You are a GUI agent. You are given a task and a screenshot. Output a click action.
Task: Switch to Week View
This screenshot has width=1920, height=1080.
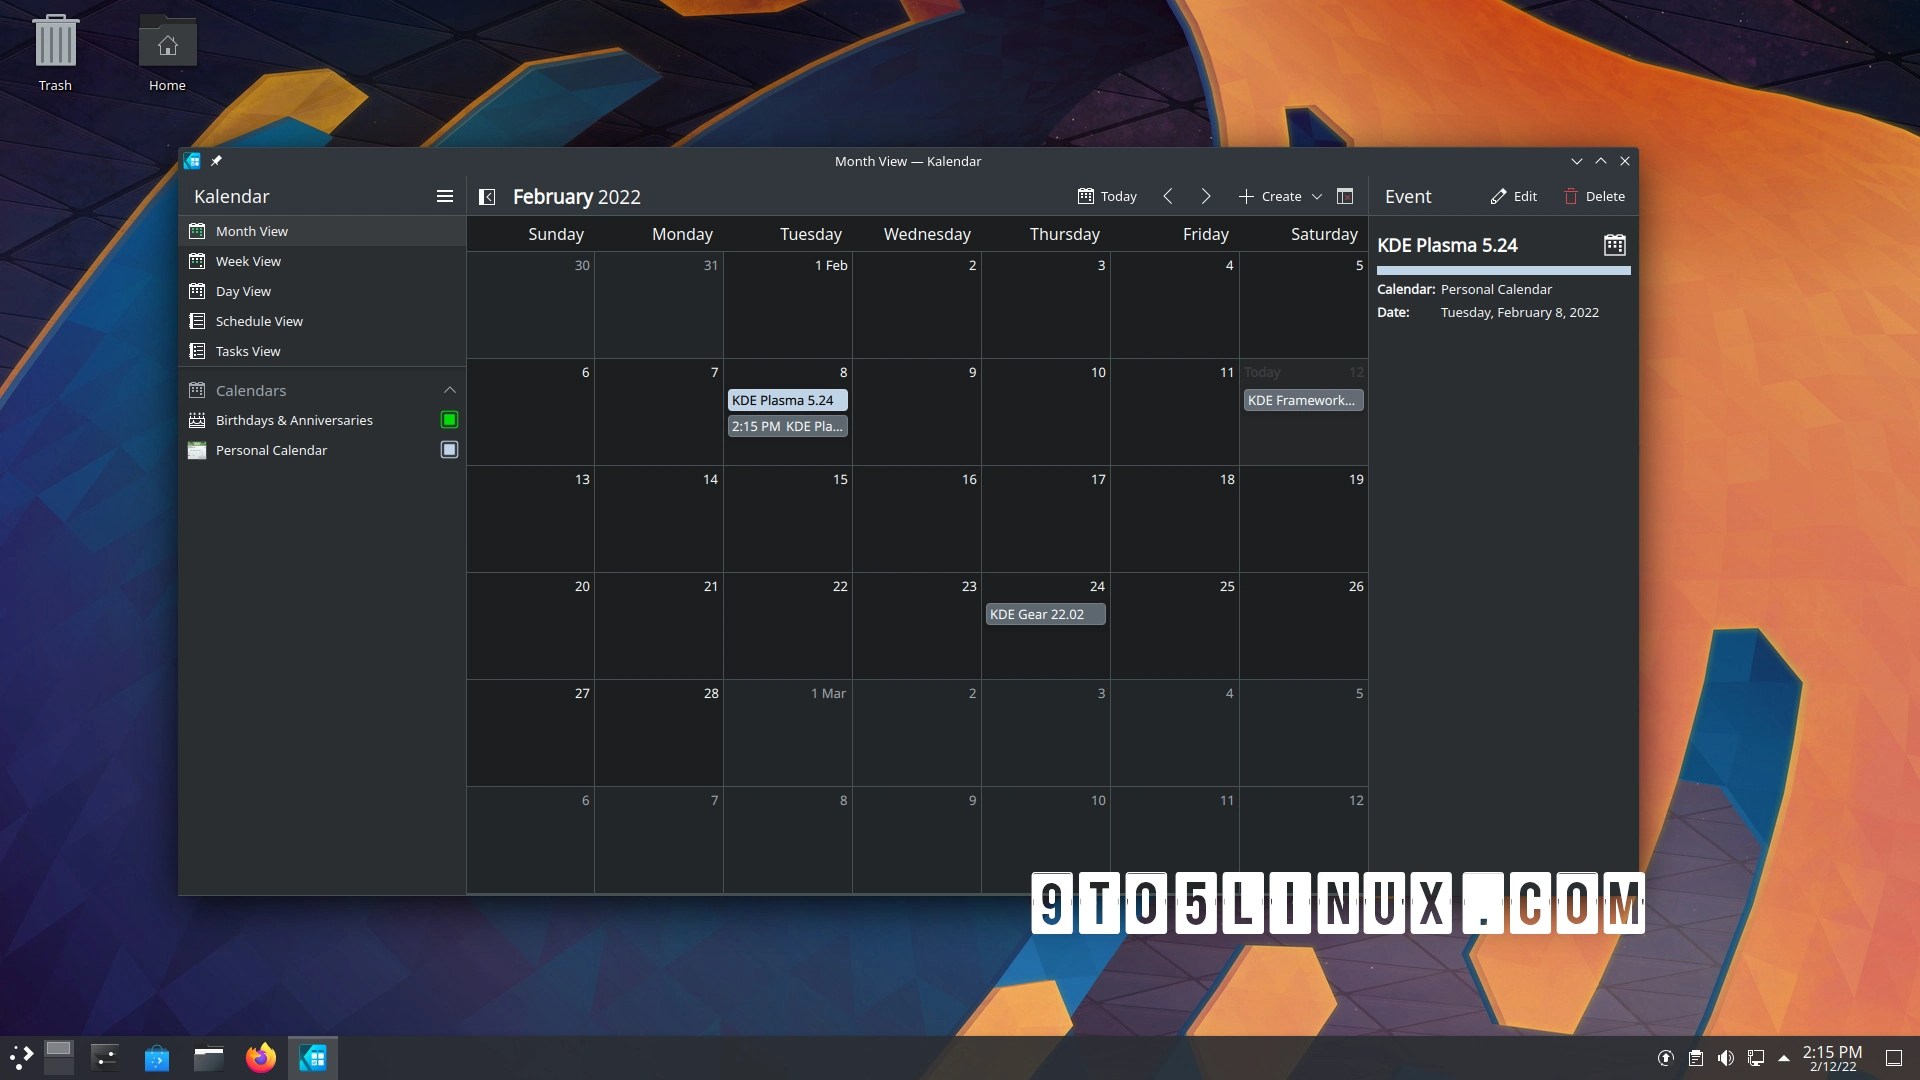point(249,261)
